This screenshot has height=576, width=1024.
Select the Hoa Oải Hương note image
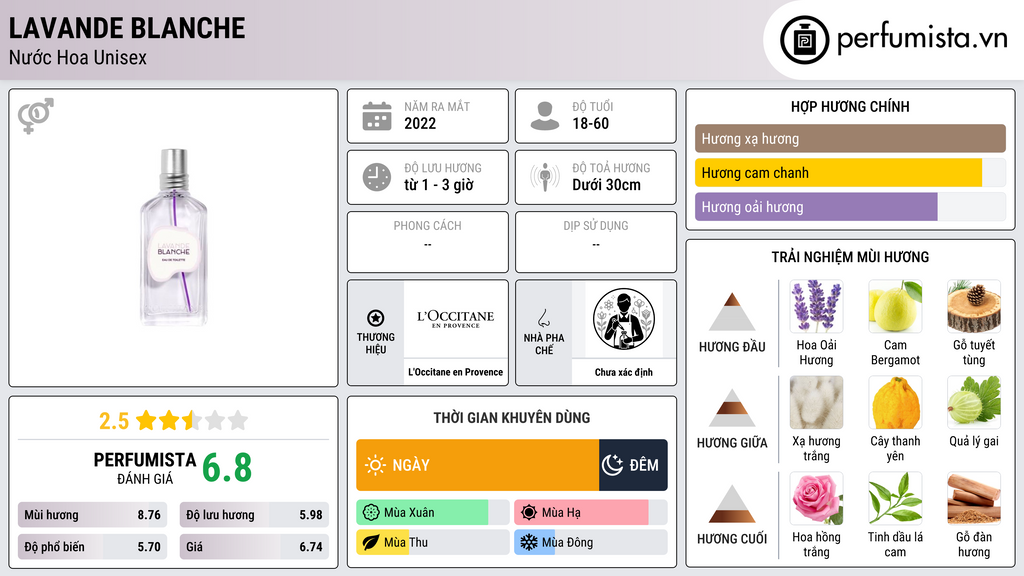tap(816, 306)
